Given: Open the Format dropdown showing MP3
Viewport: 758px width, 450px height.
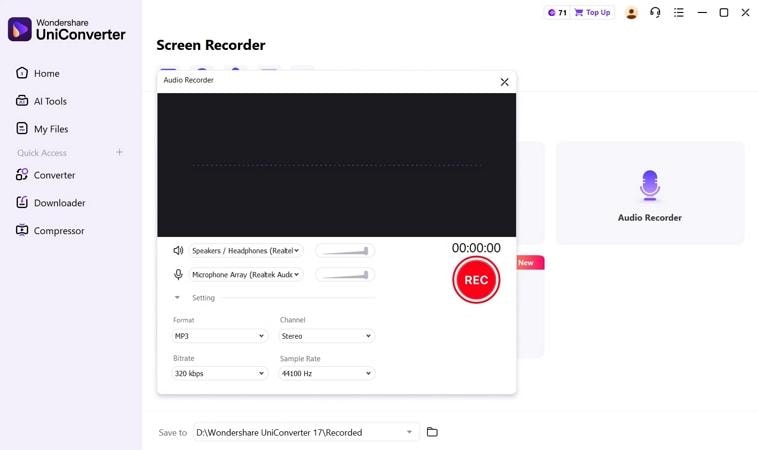Looking at the screenshot, I should click(219, 336).
